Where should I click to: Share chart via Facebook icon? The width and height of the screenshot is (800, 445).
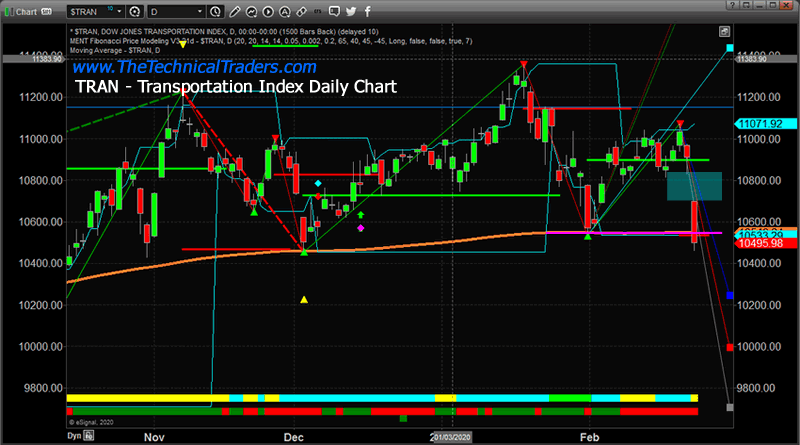pyautogui.click(x=367, y=11)
